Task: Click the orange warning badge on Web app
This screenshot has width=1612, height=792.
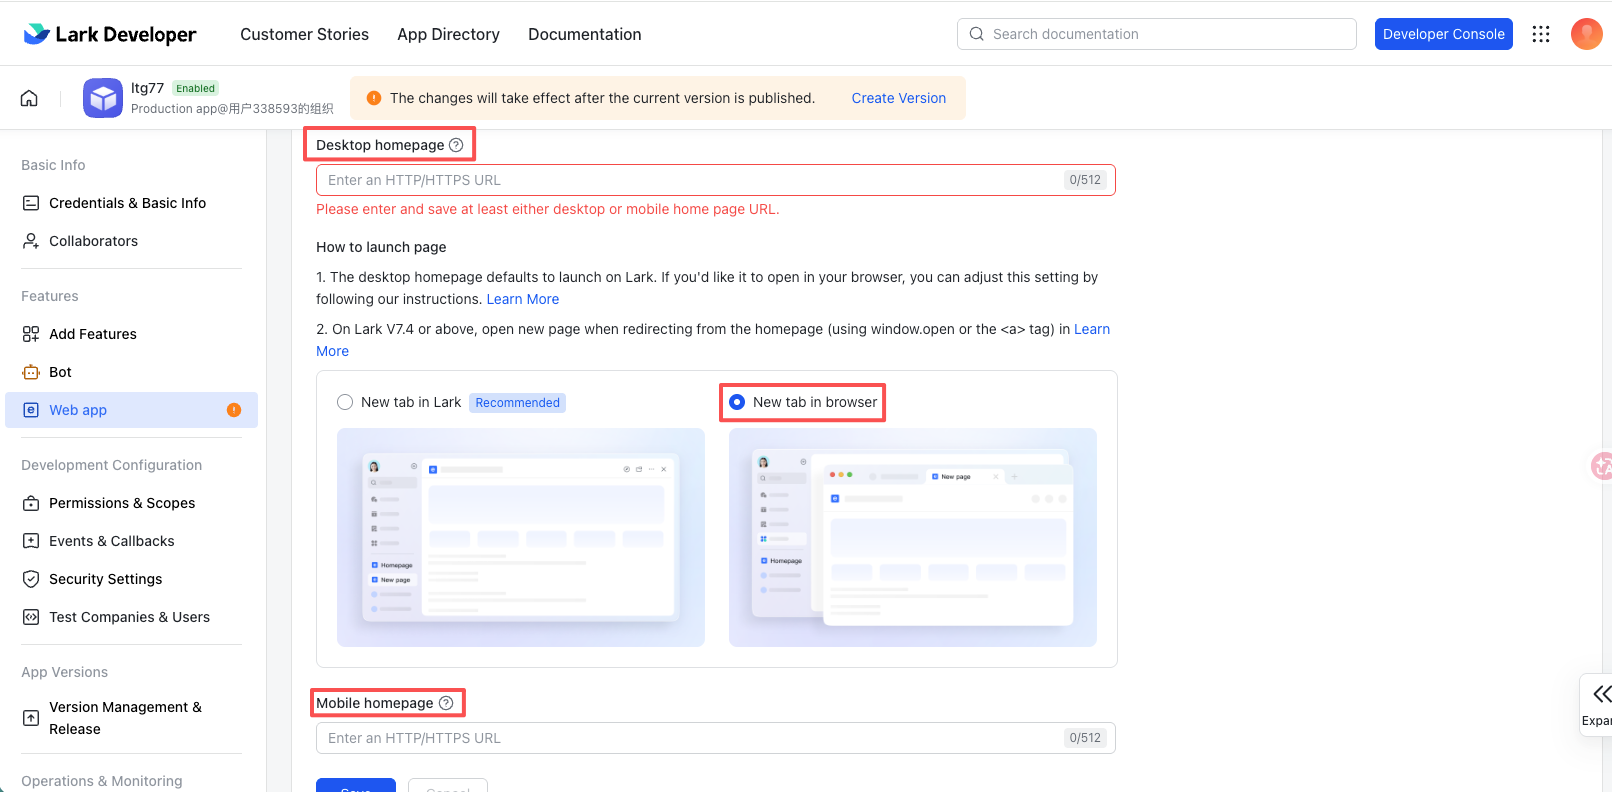Action: pos(234,410)
